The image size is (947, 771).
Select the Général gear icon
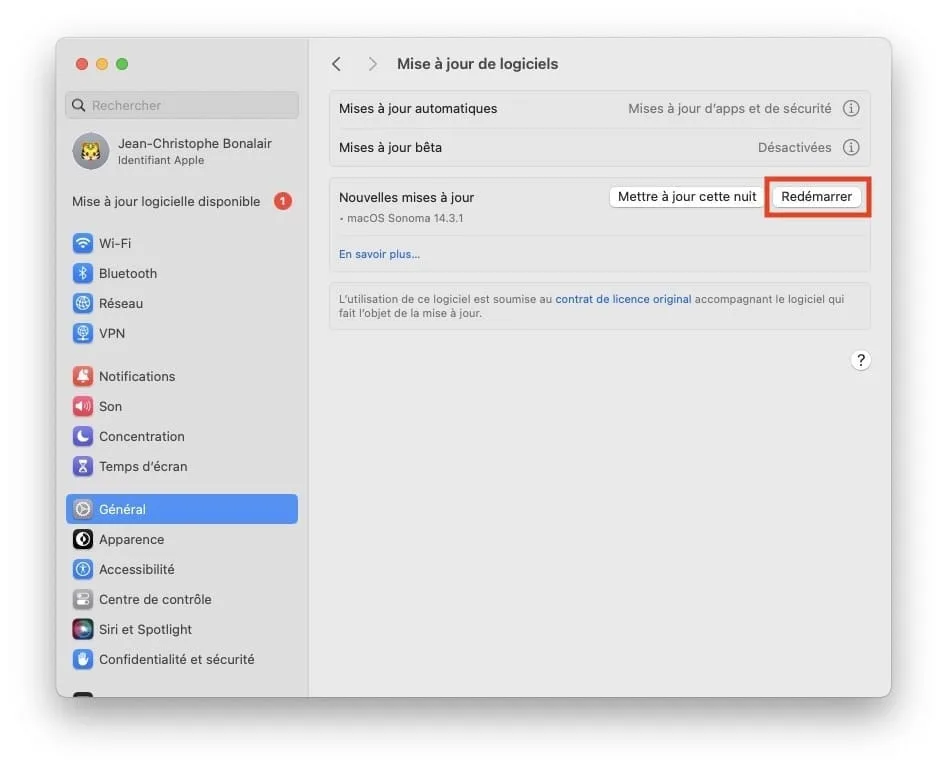[x=83, y=509]
